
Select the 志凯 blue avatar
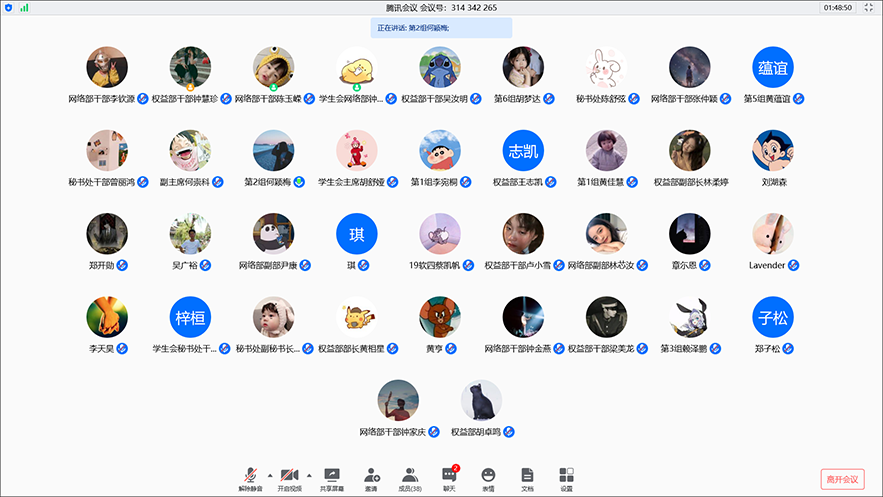click(x=523, y=150)
